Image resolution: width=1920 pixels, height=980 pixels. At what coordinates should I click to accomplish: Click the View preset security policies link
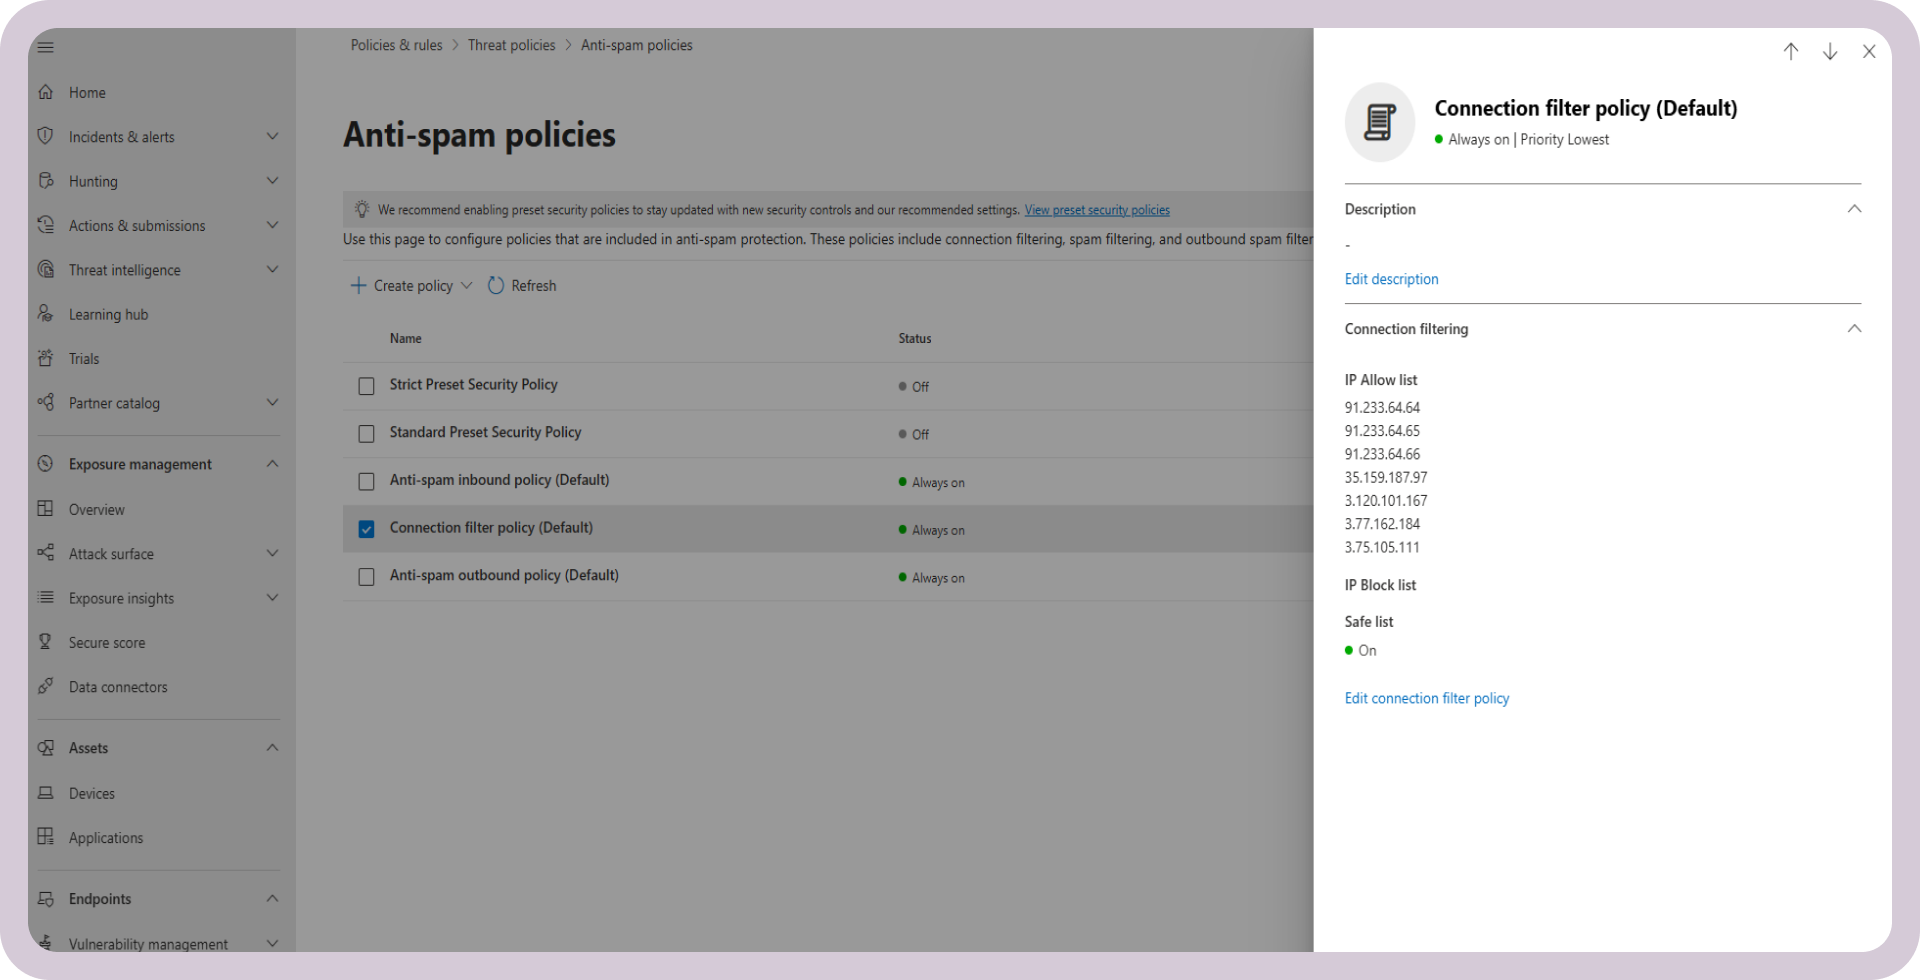[x=1096, y=209]
